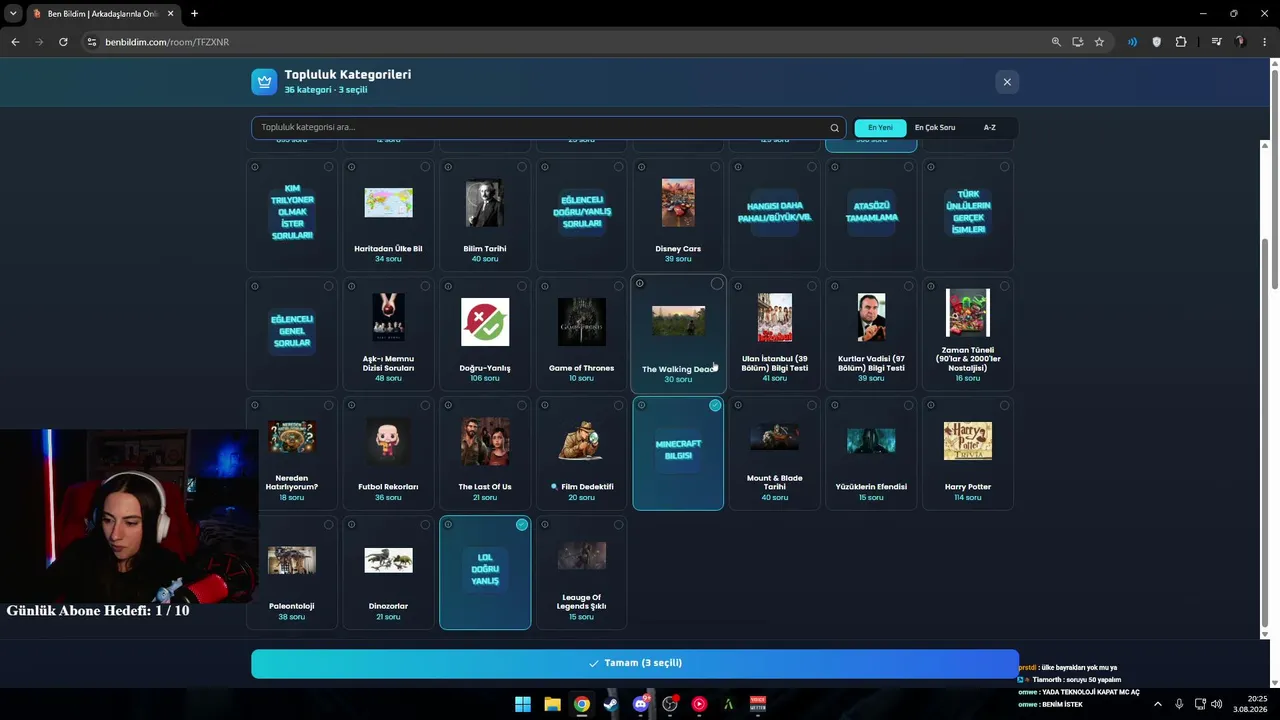
Task: Click the Yüzüklerin Efendisi thumbnail
Action: coord(871,441)
